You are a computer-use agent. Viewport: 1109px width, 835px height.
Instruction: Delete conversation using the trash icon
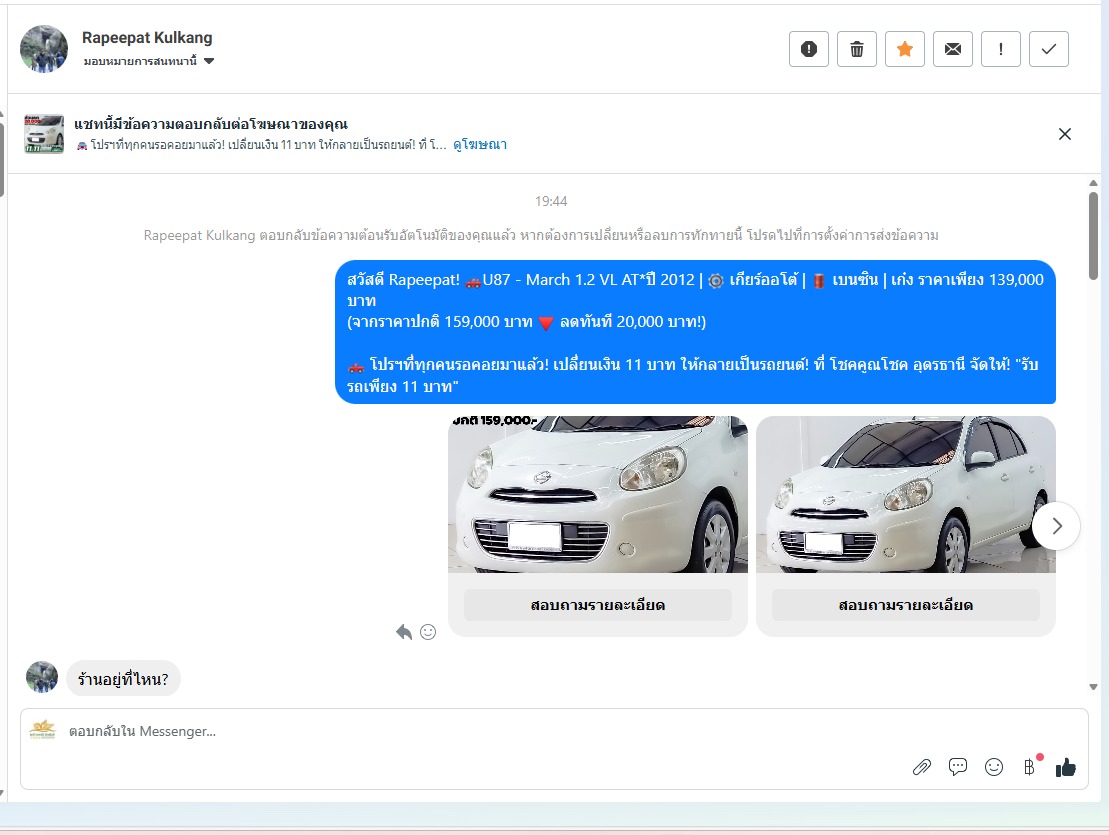coord(857,49)
